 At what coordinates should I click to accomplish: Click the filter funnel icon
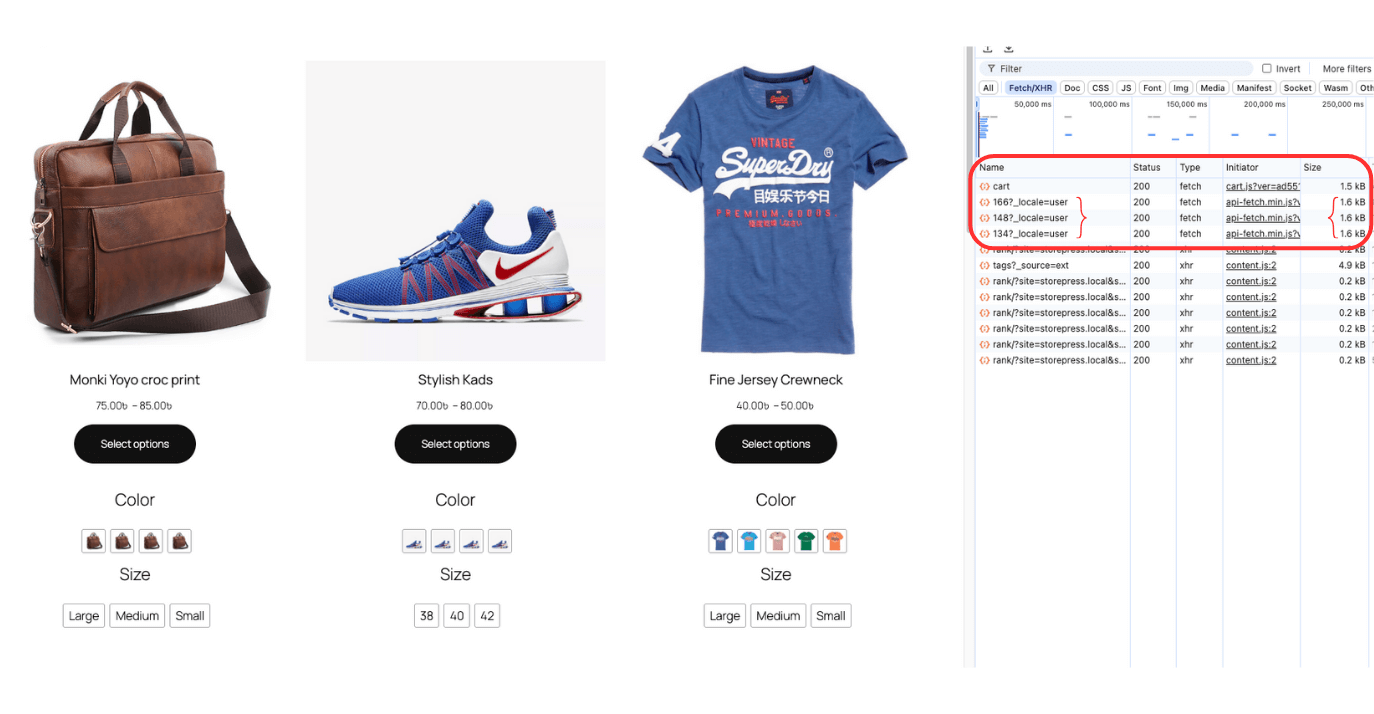coord(991,69)
